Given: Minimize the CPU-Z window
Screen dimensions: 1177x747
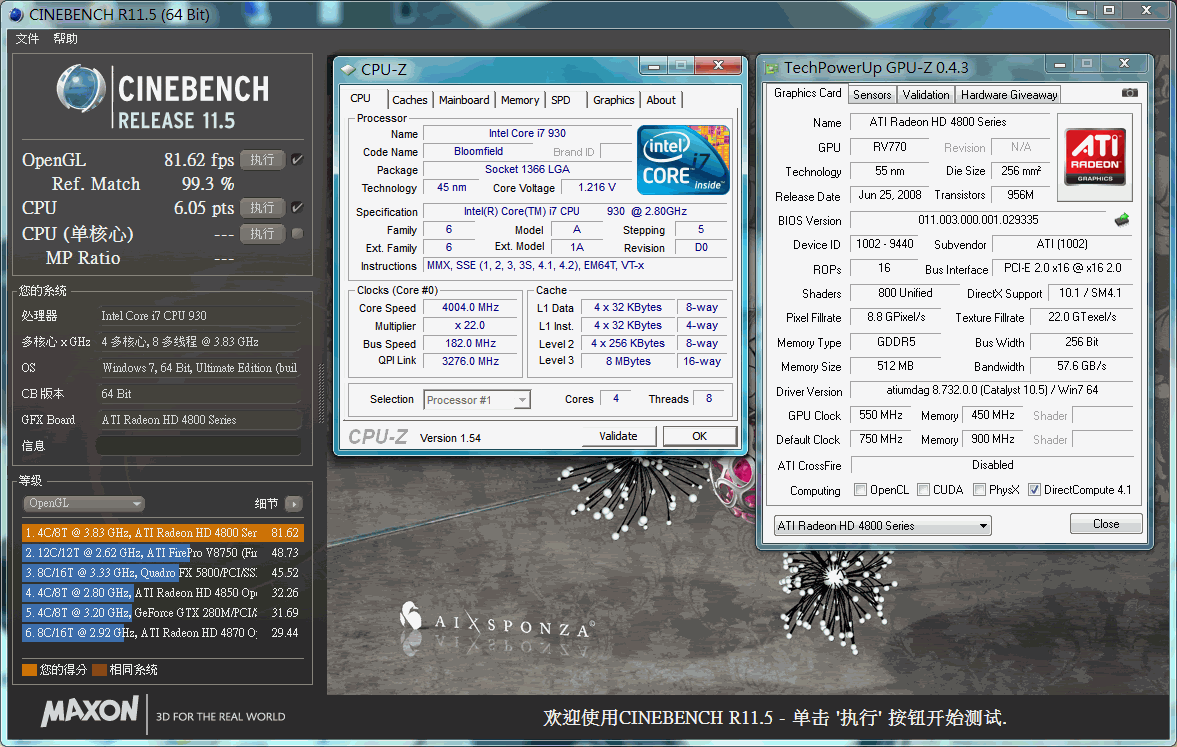Looking at the screenshot, I should [x=653, y=66].
